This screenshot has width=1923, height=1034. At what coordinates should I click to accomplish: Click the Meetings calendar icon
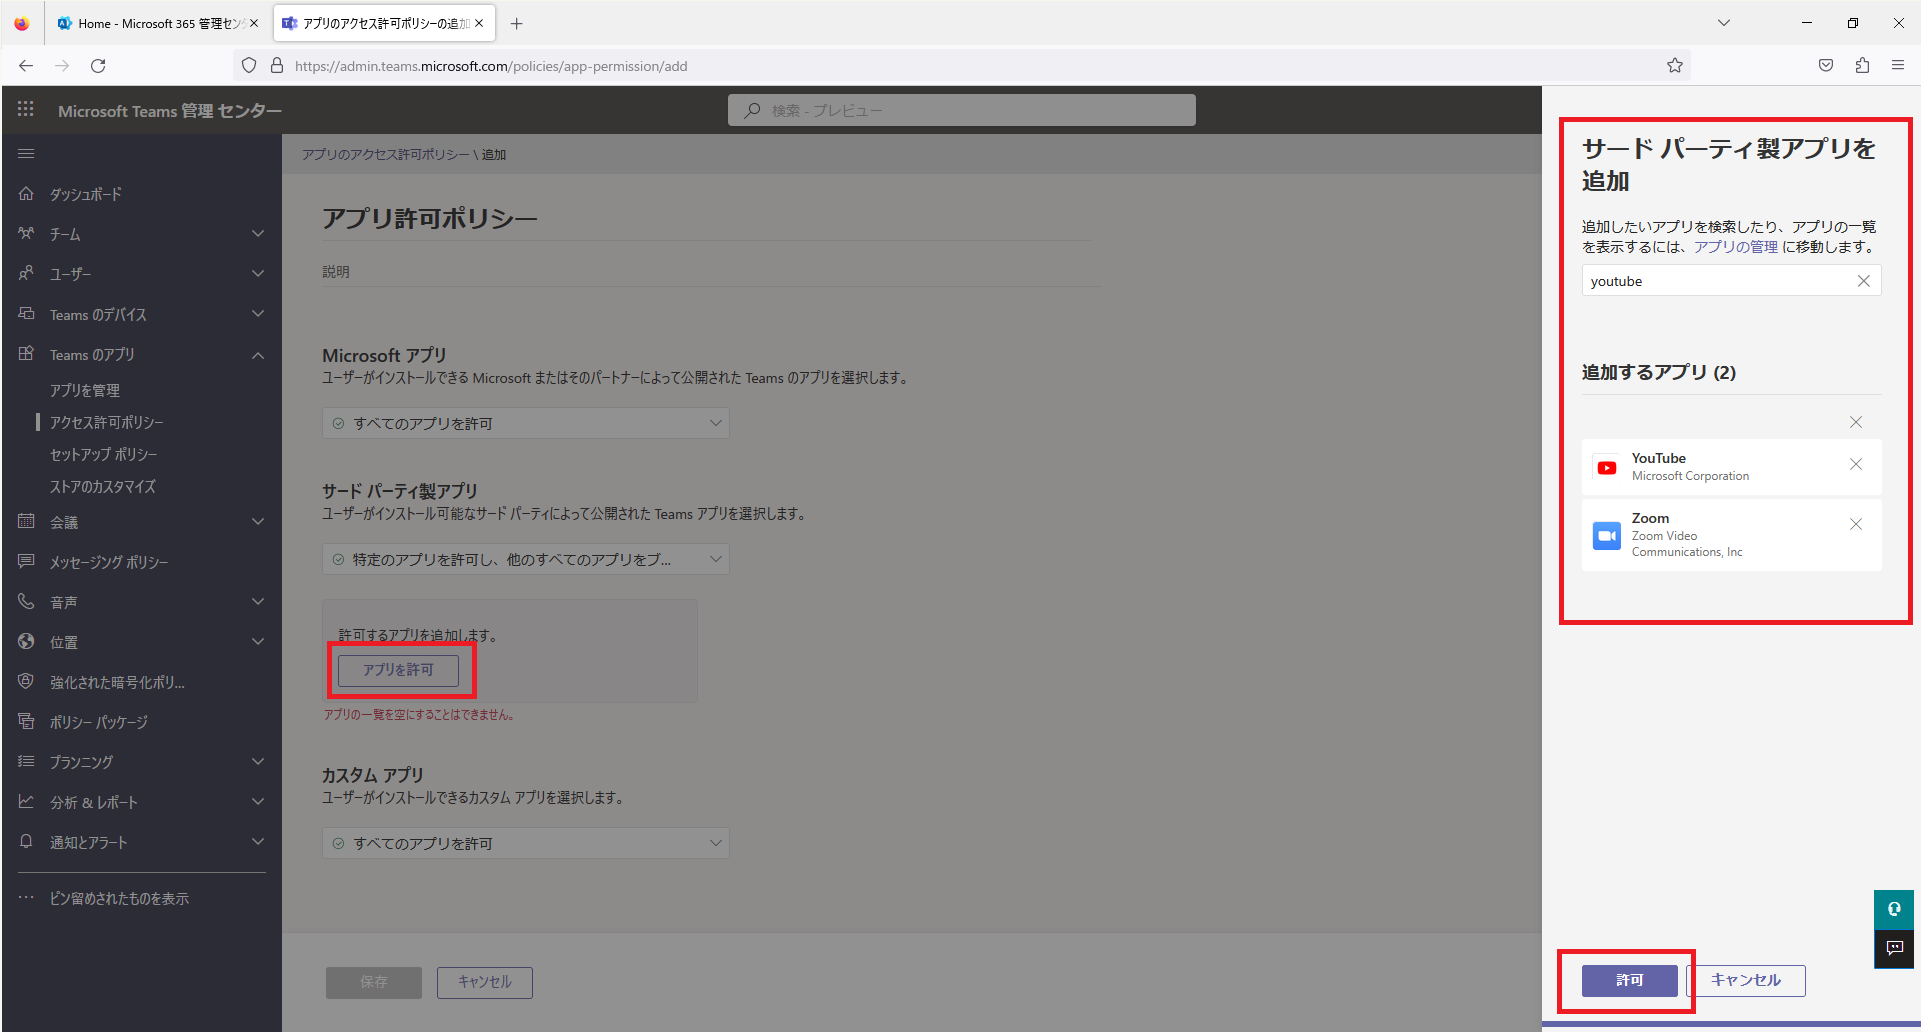26,521
